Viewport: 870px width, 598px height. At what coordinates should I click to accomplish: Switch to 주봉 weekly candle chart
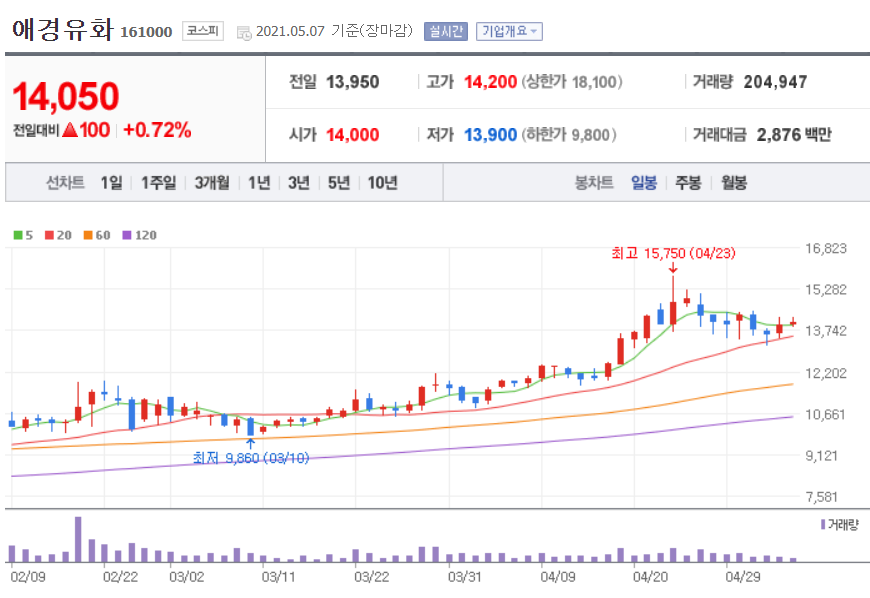[x=689, y=183]
